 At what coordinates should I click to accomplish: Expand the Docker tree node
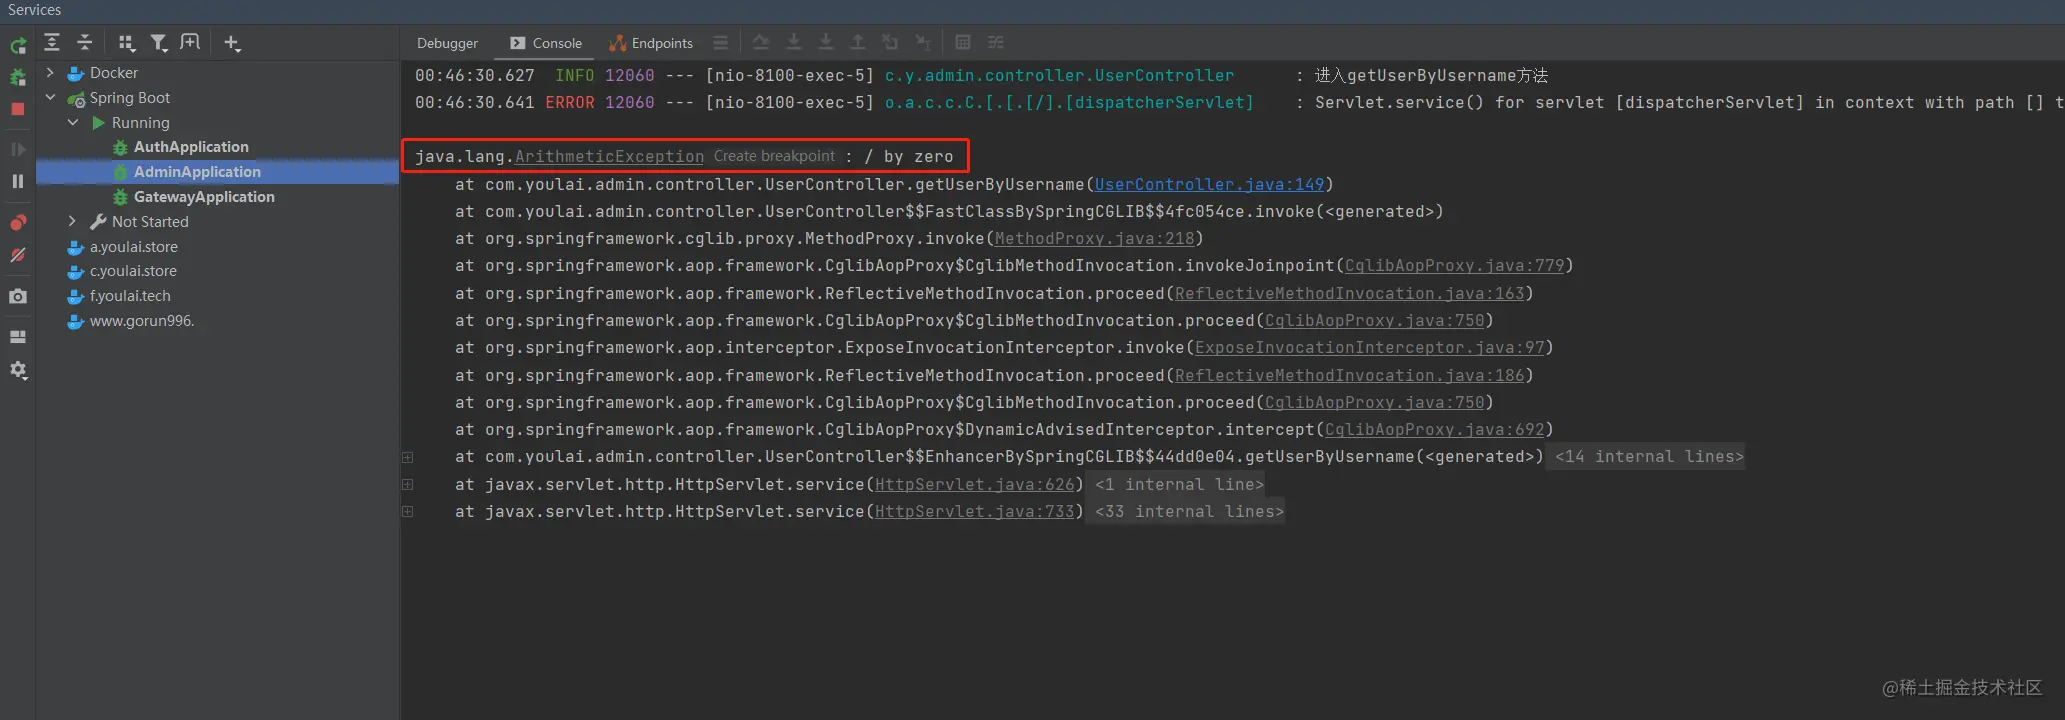tap(50, 73)
